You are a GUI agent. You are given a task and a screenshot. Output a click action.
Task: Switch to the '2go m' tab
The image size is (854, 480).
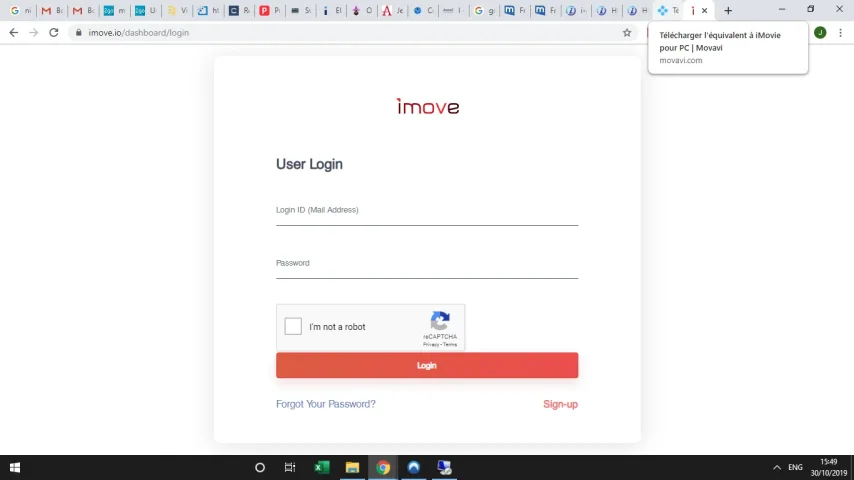pos(114,10)
